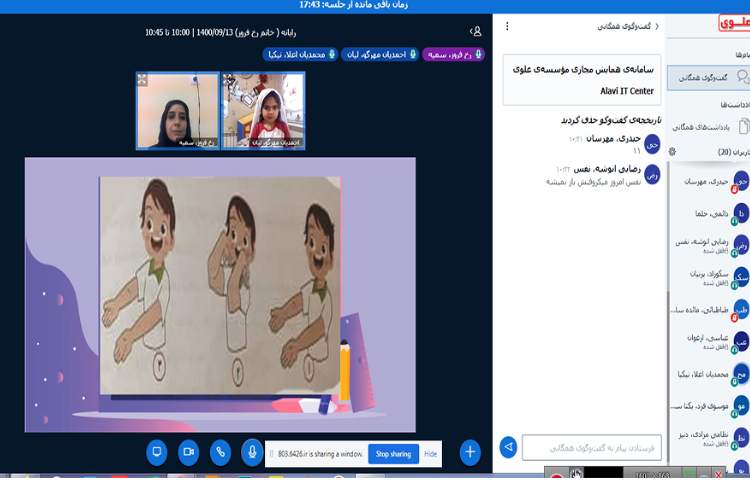Fullscreen the webcam of احمدیان مهرگو، لیان

(229, 80)
